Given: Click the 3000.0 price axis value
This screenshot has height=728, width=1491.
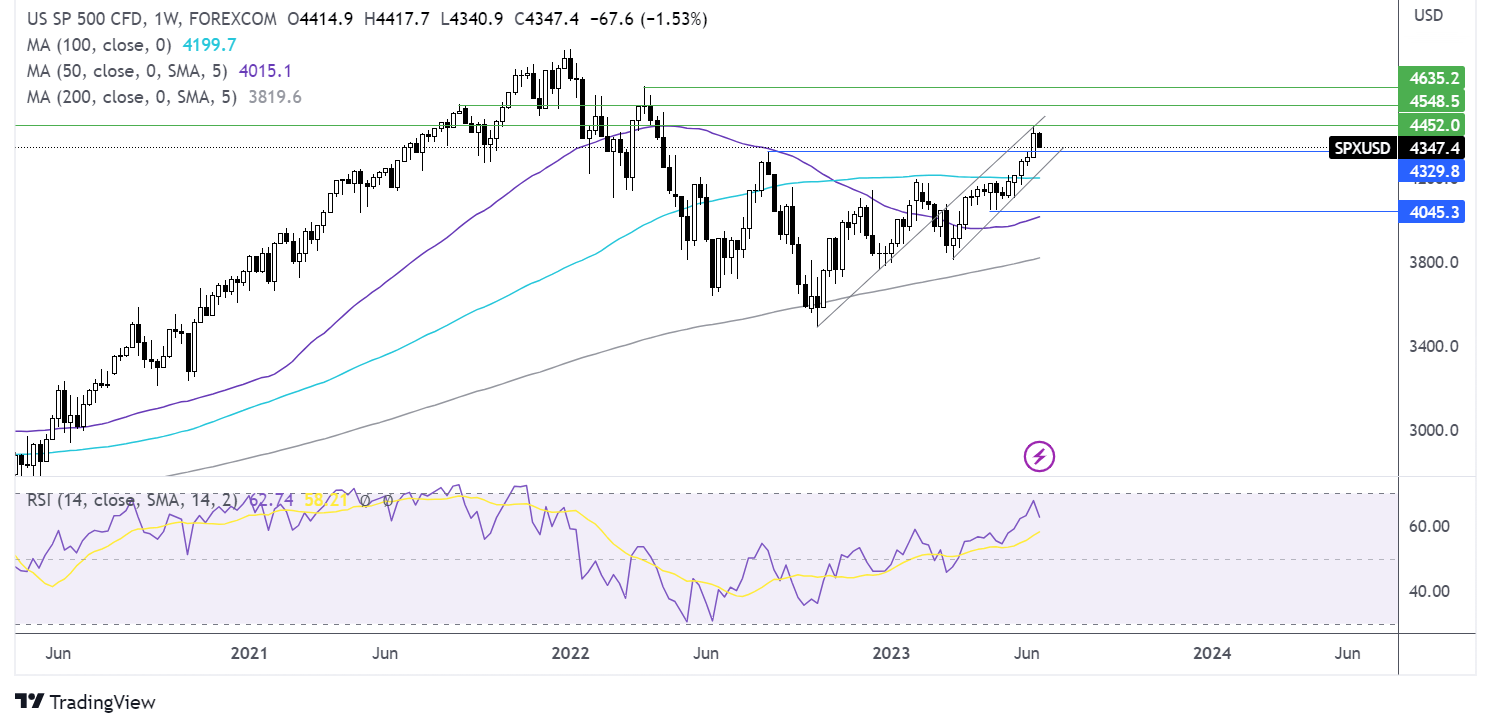Looking at the screenshot, I should [x=1433, y=431].
